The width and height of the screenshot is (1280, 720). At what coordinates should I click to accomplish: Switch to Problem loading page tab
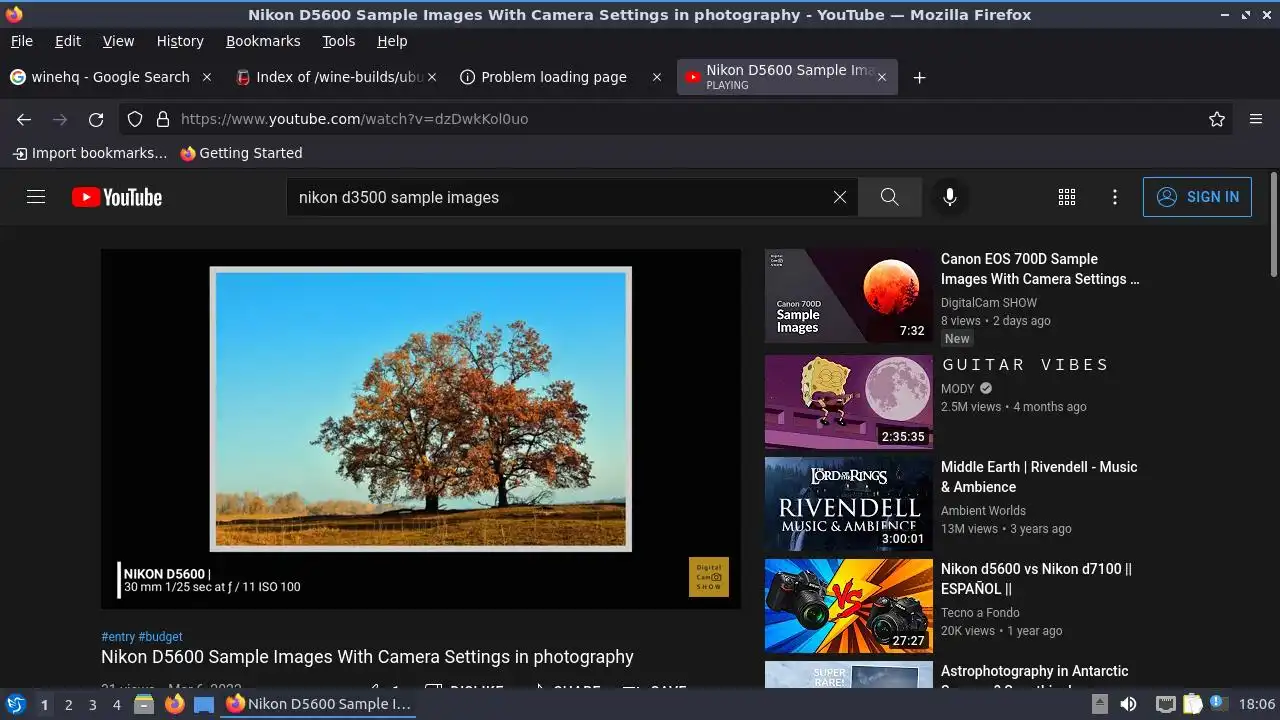pyautogui.click(x=562, y=77)
